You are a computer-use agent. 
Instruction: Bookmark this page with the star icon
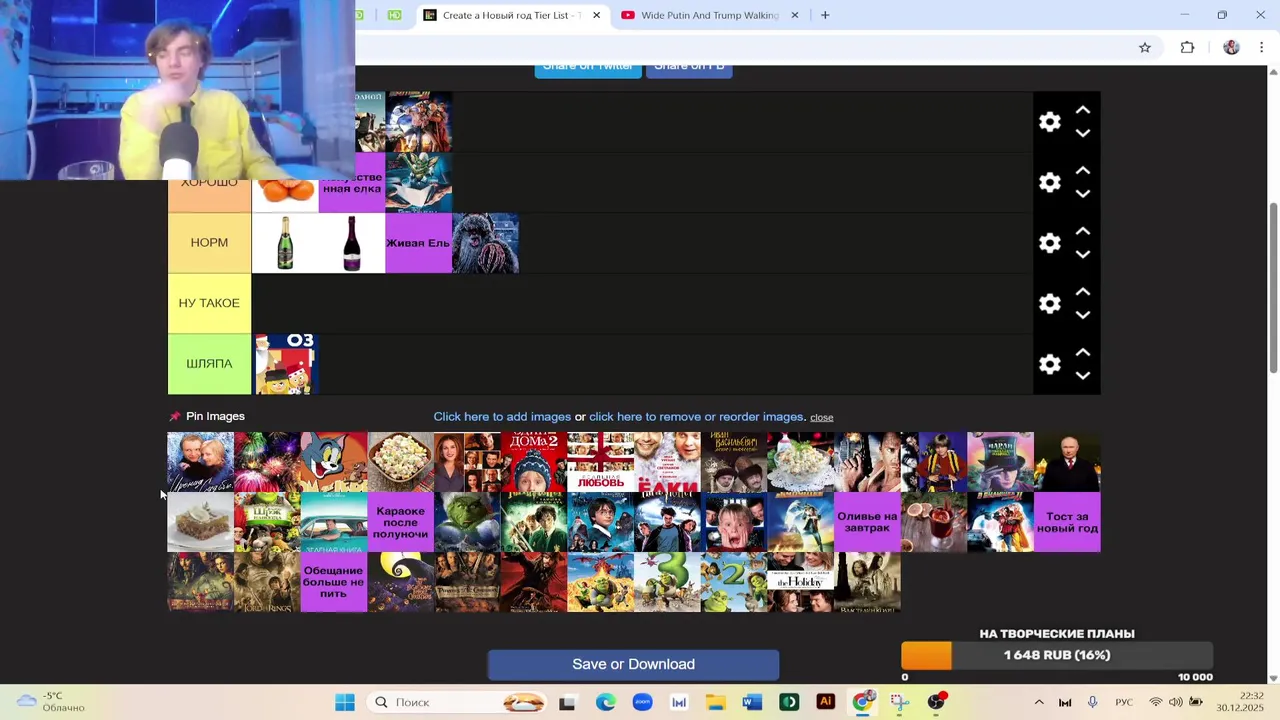1145,47
